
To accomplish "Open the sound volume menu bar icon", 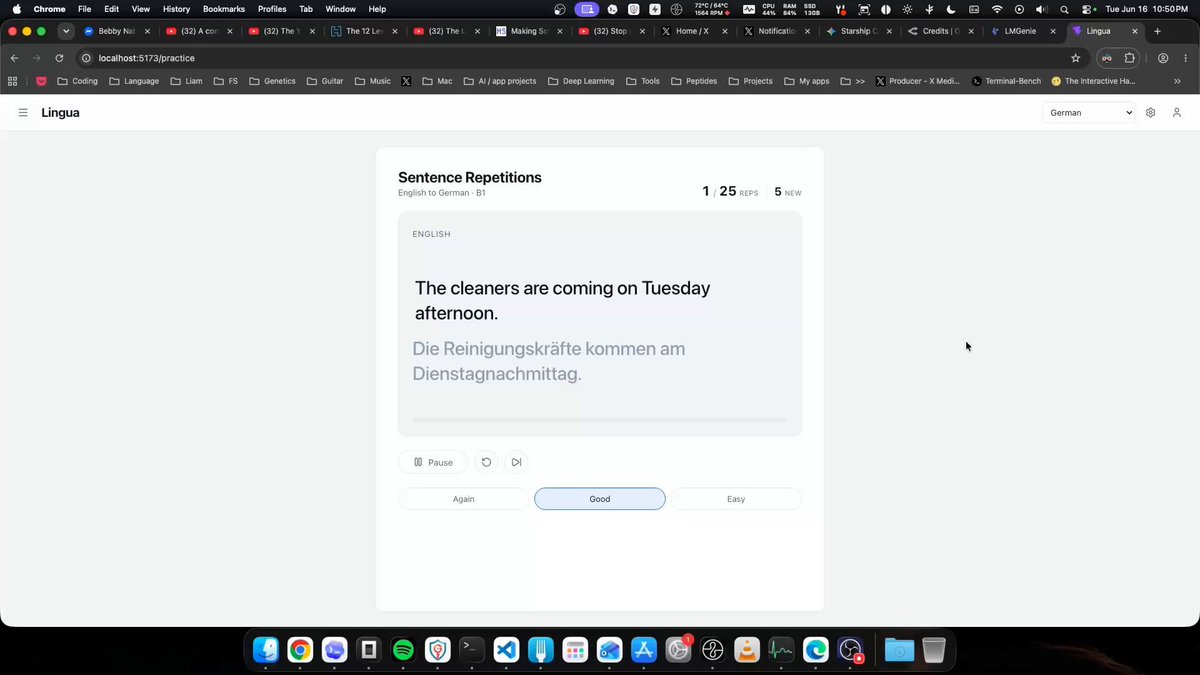I will point(1041,9).
